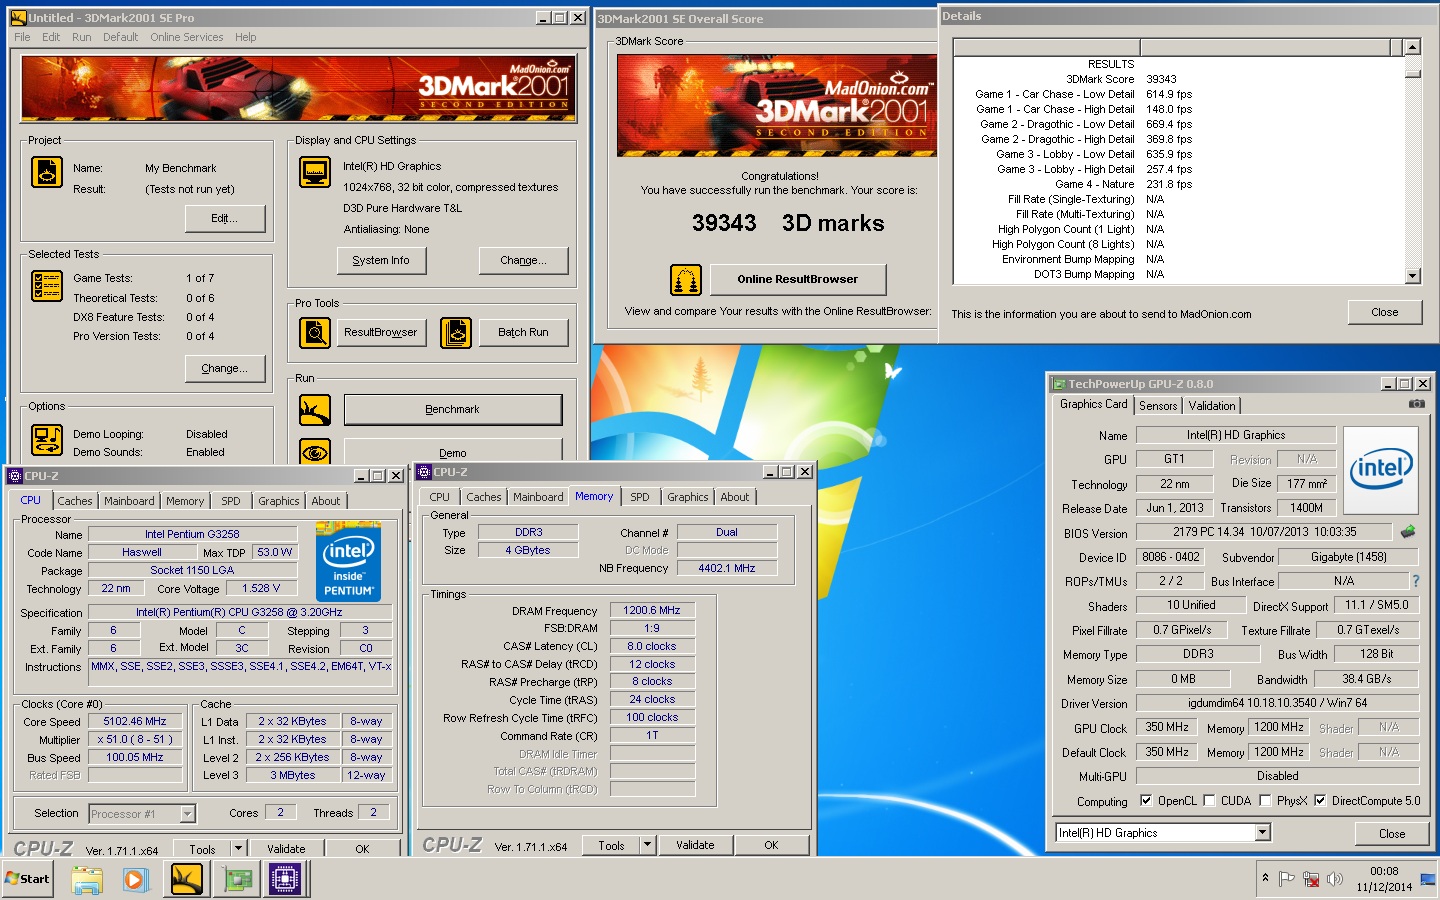The image size is (1440, 900).
Task: Open the Run menu in 3DMark2001
Action: (82, 37)
